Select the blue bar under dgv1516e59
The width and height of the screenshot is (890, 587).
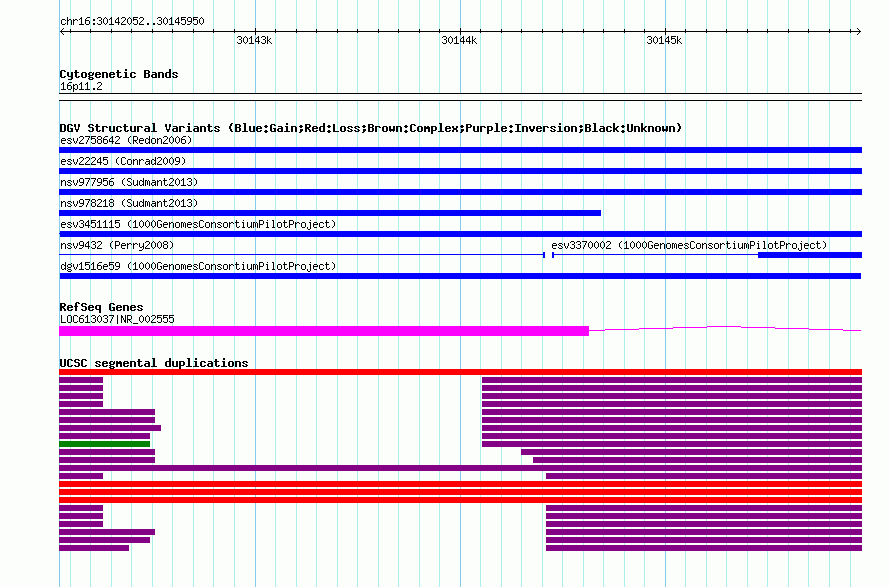(460, 276)
